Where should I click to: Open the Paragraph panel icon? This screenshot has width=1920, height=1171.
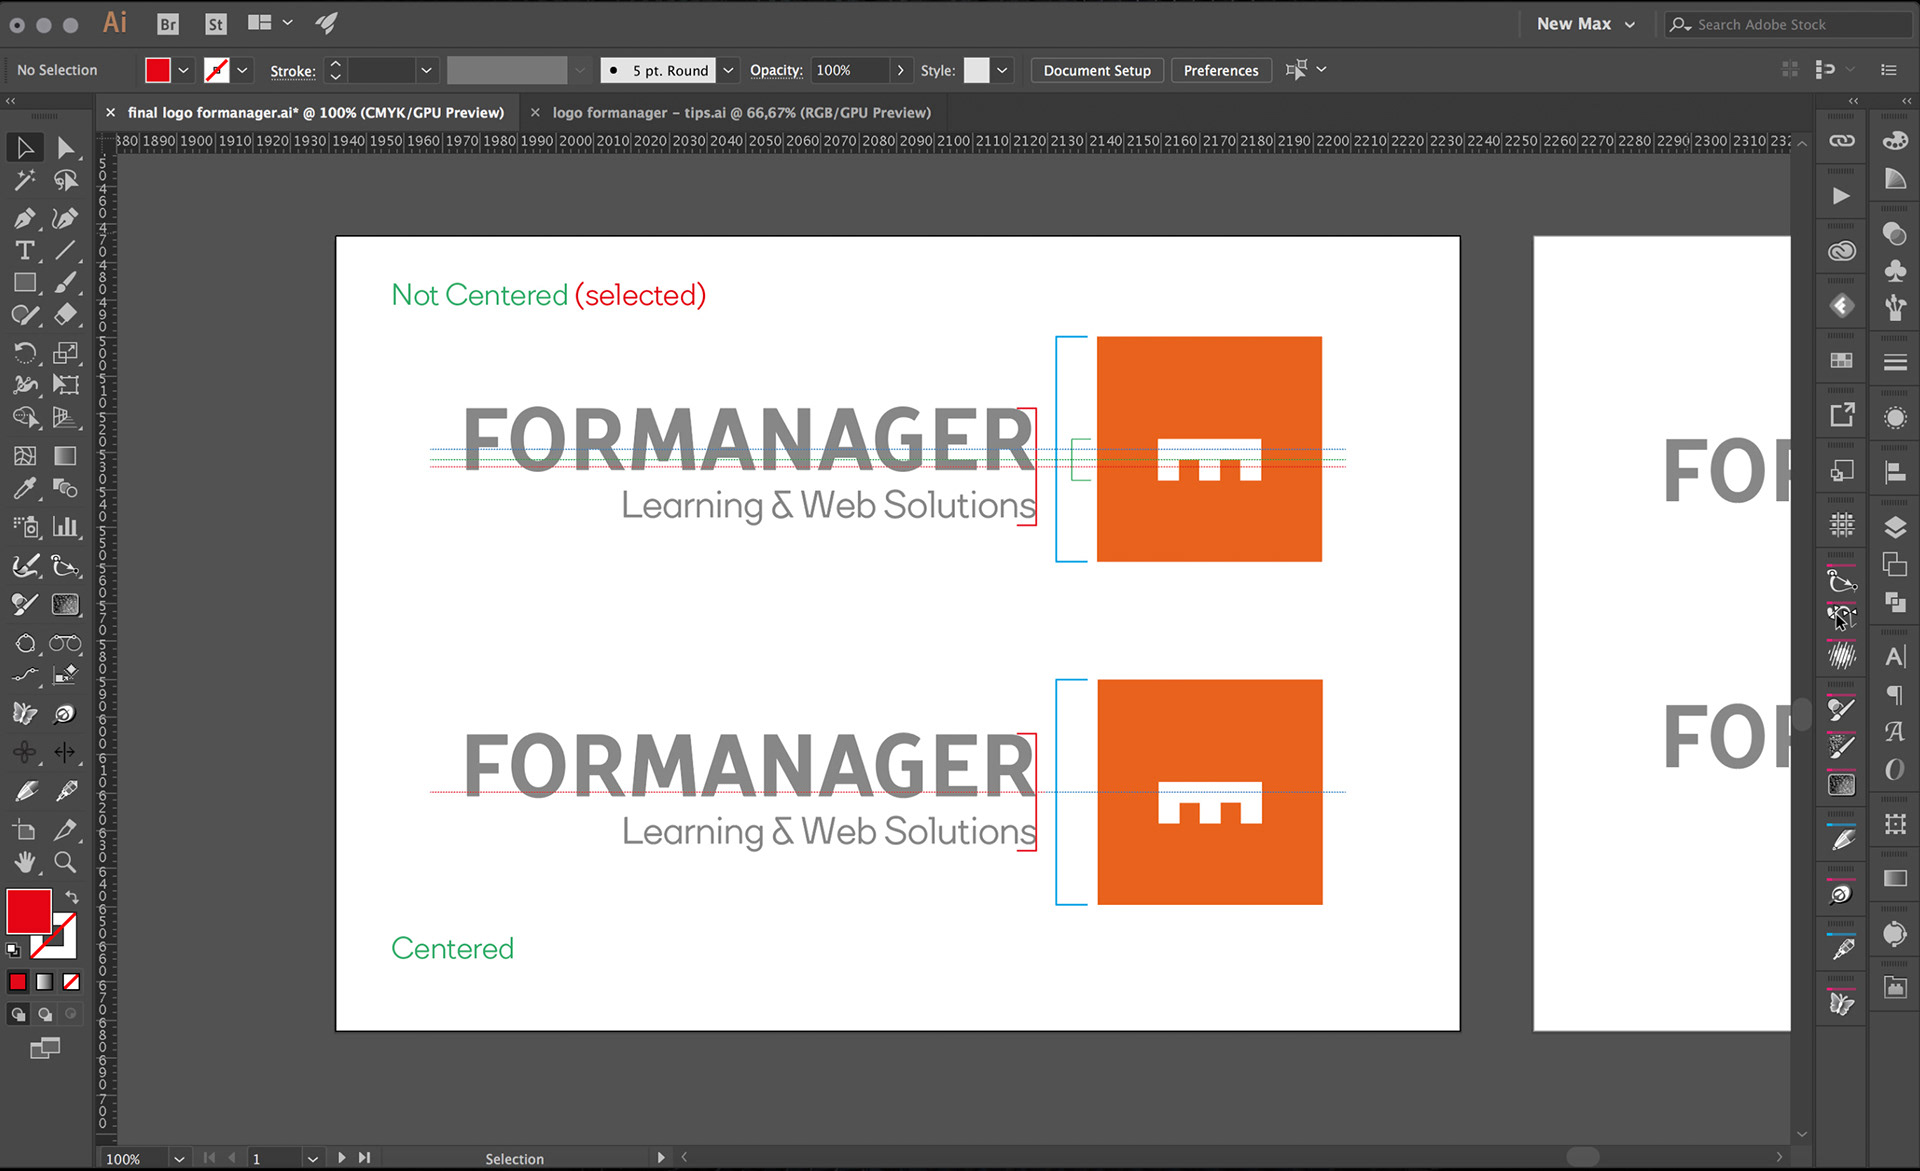point(1895,695)
